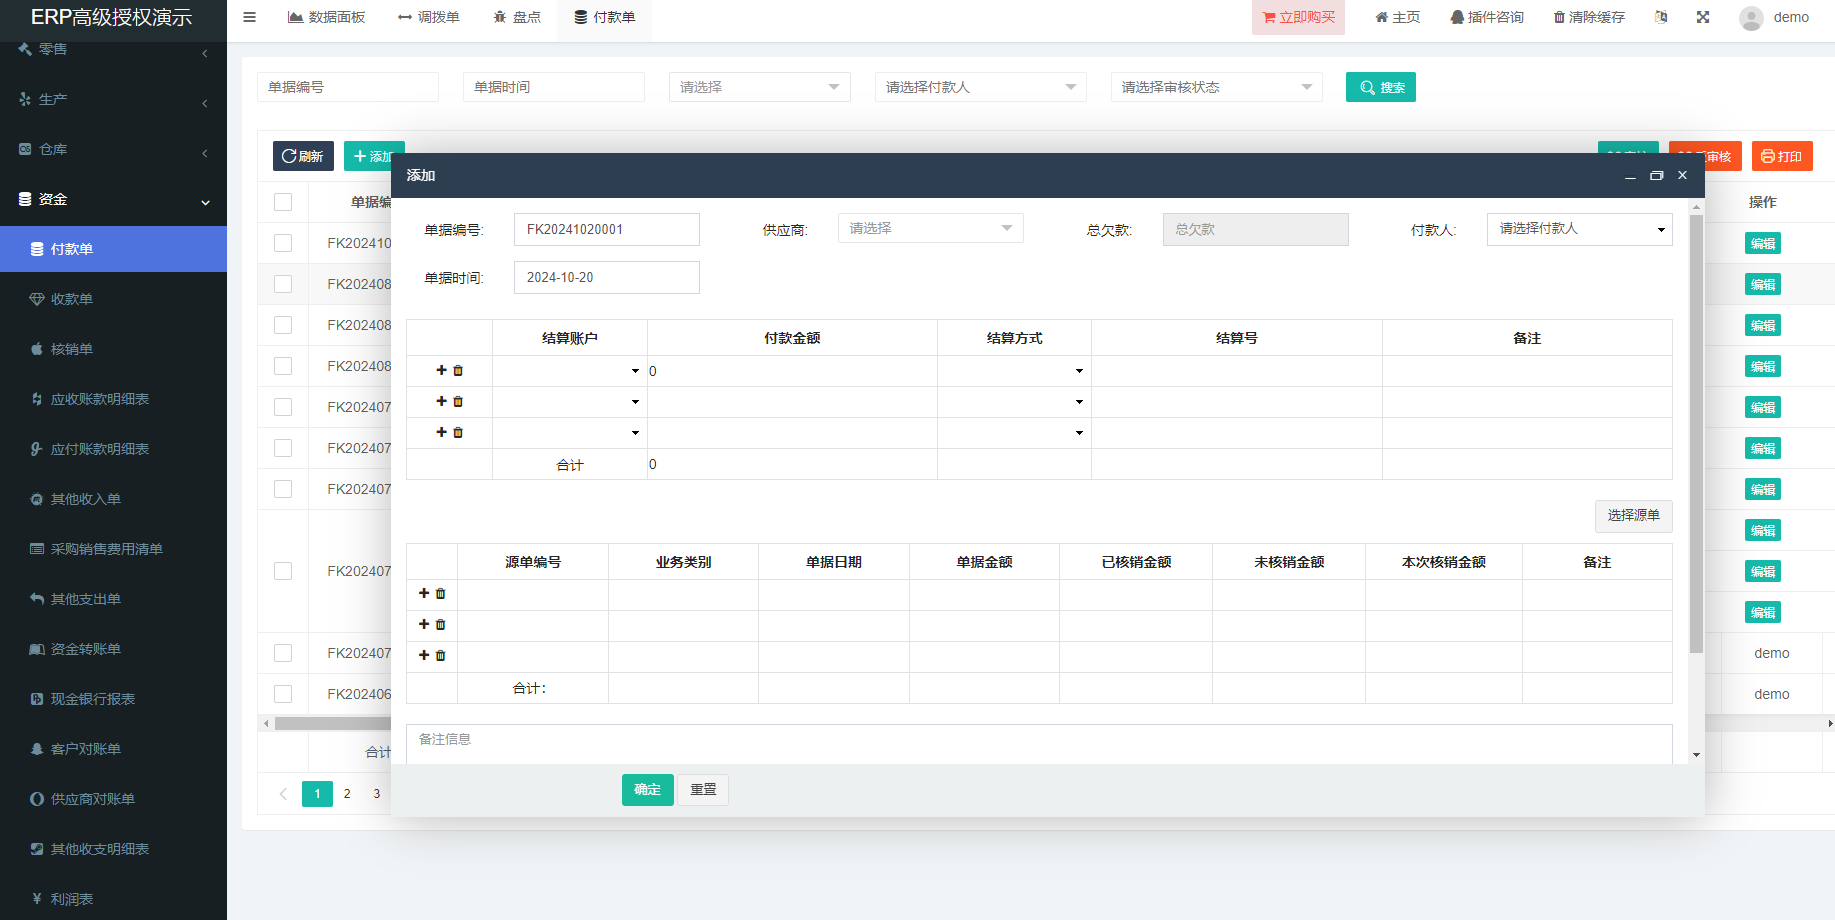Add a row after second settlement account row
1835x920 pixels.
click(x=441, y=401)
